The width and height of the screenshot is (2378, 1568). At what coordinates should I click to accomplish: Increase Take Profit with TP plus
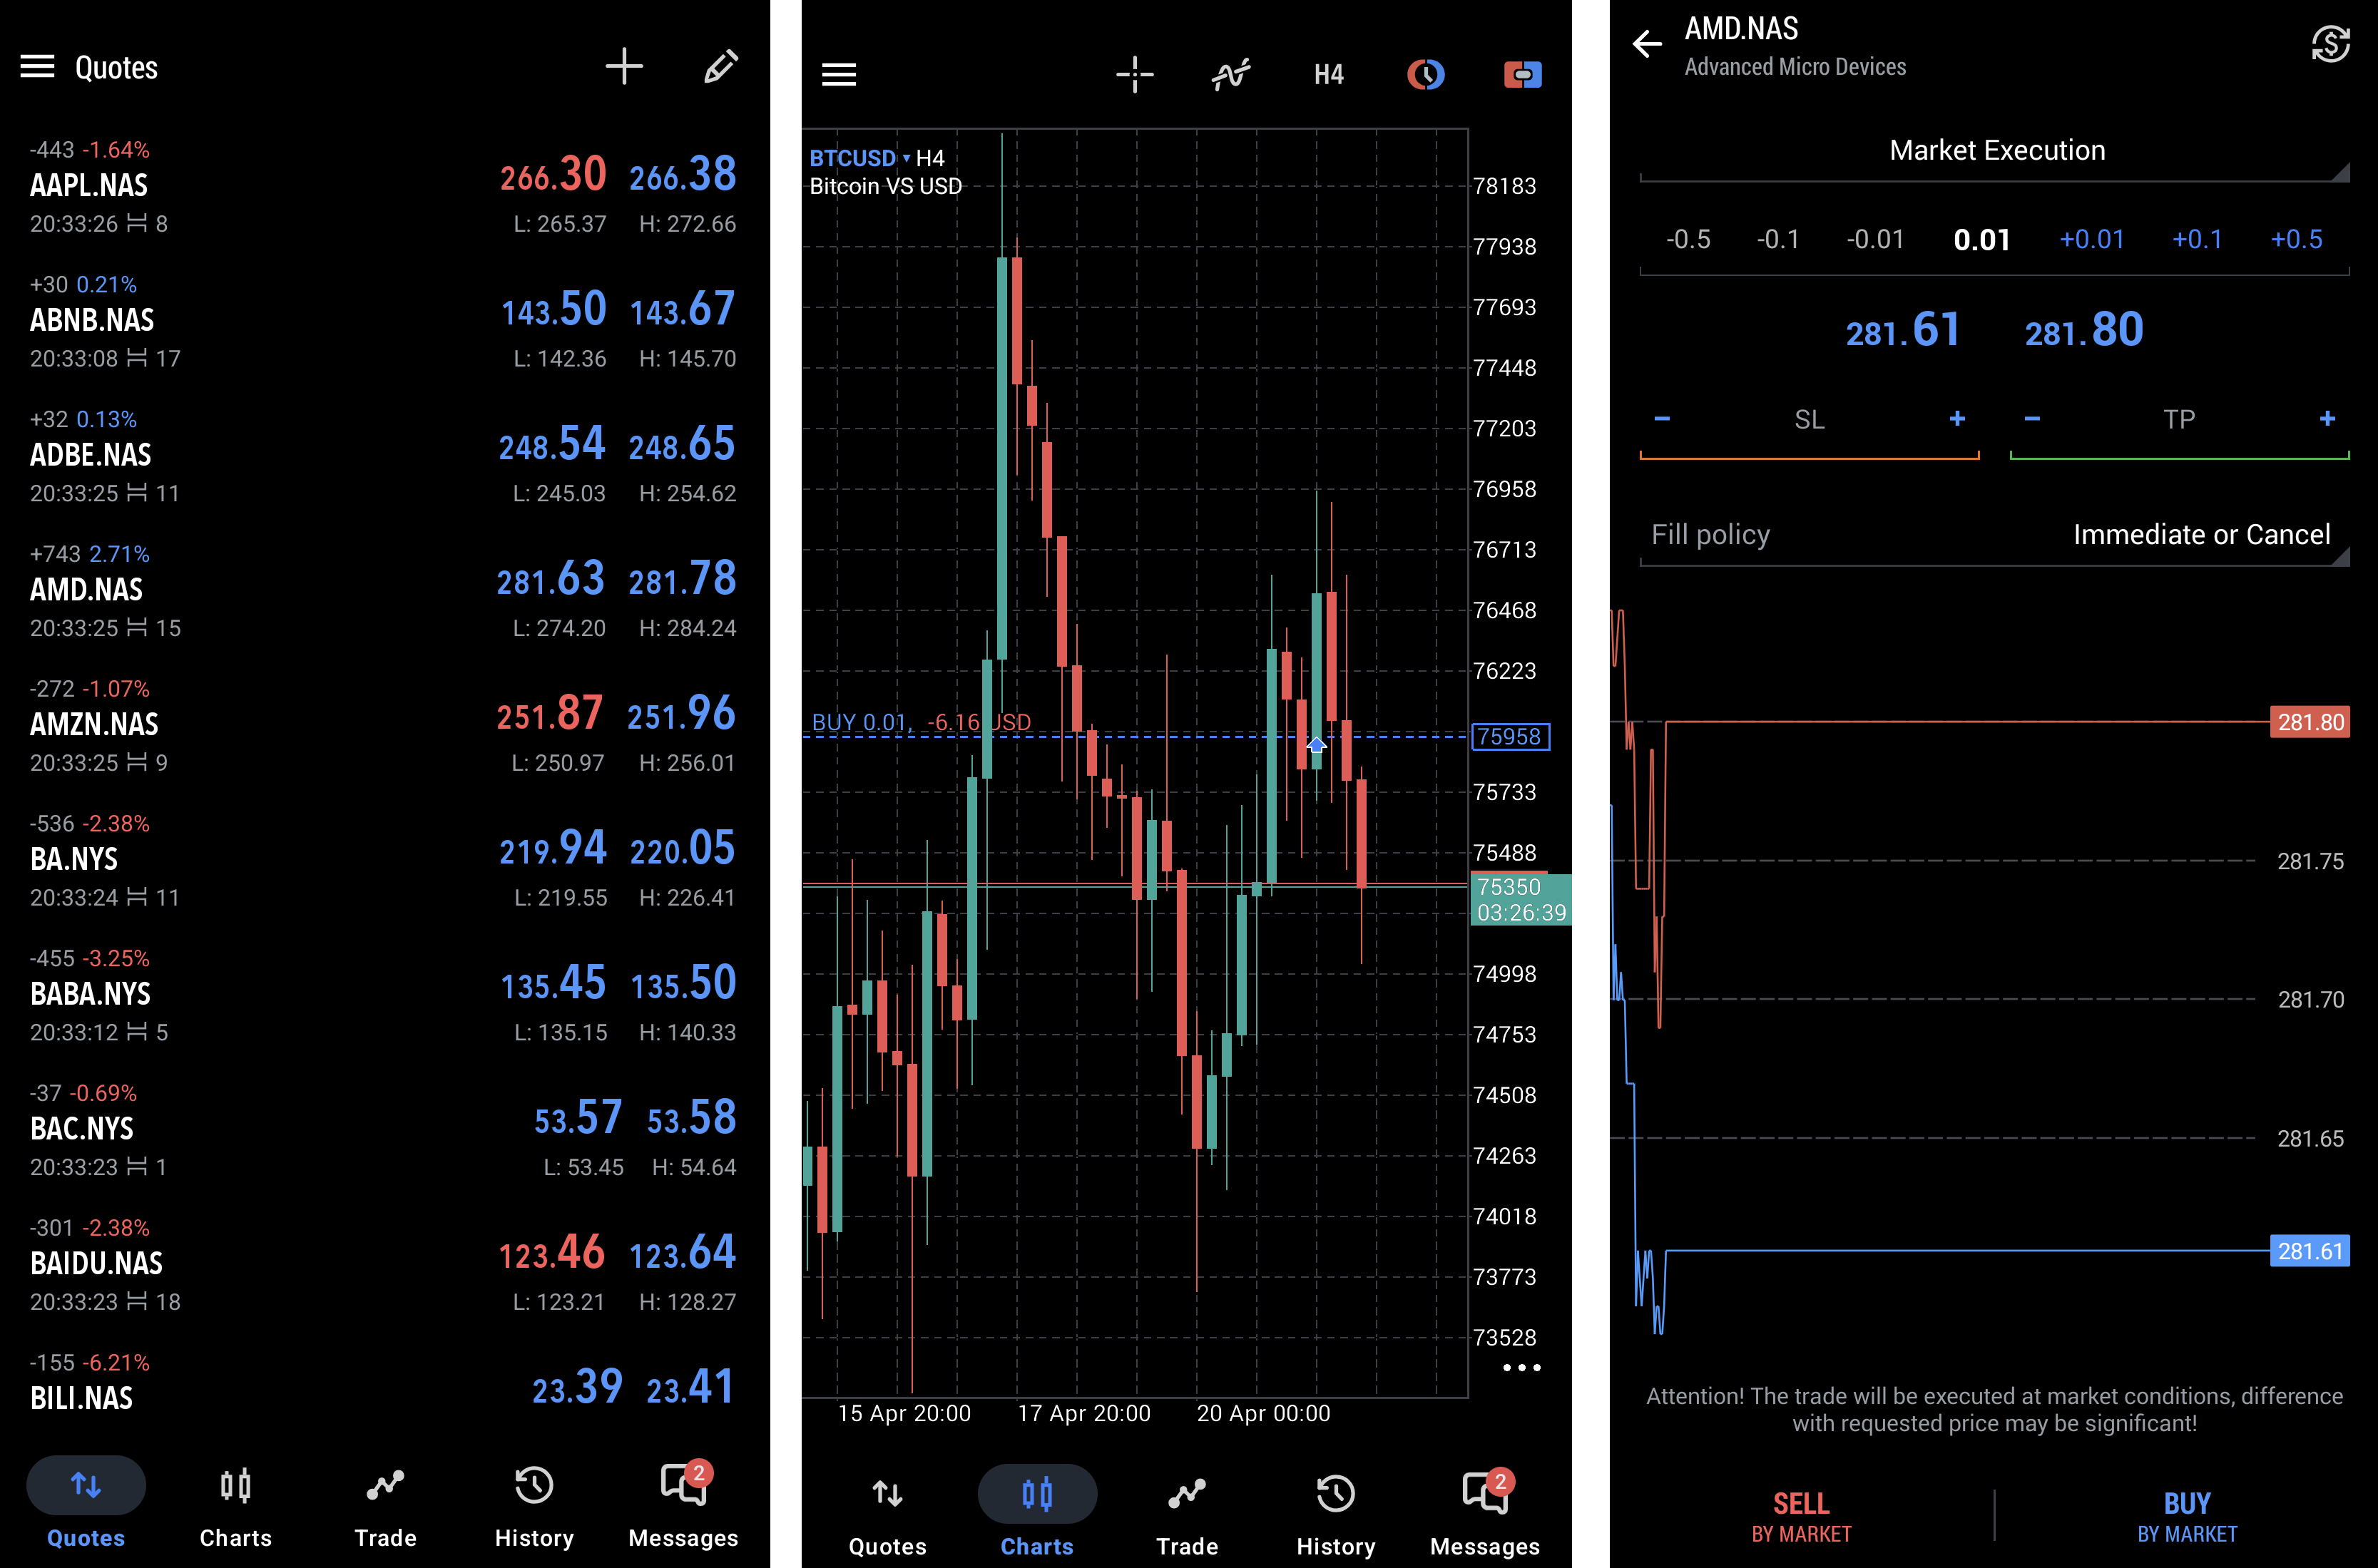tap(2327, 419)
